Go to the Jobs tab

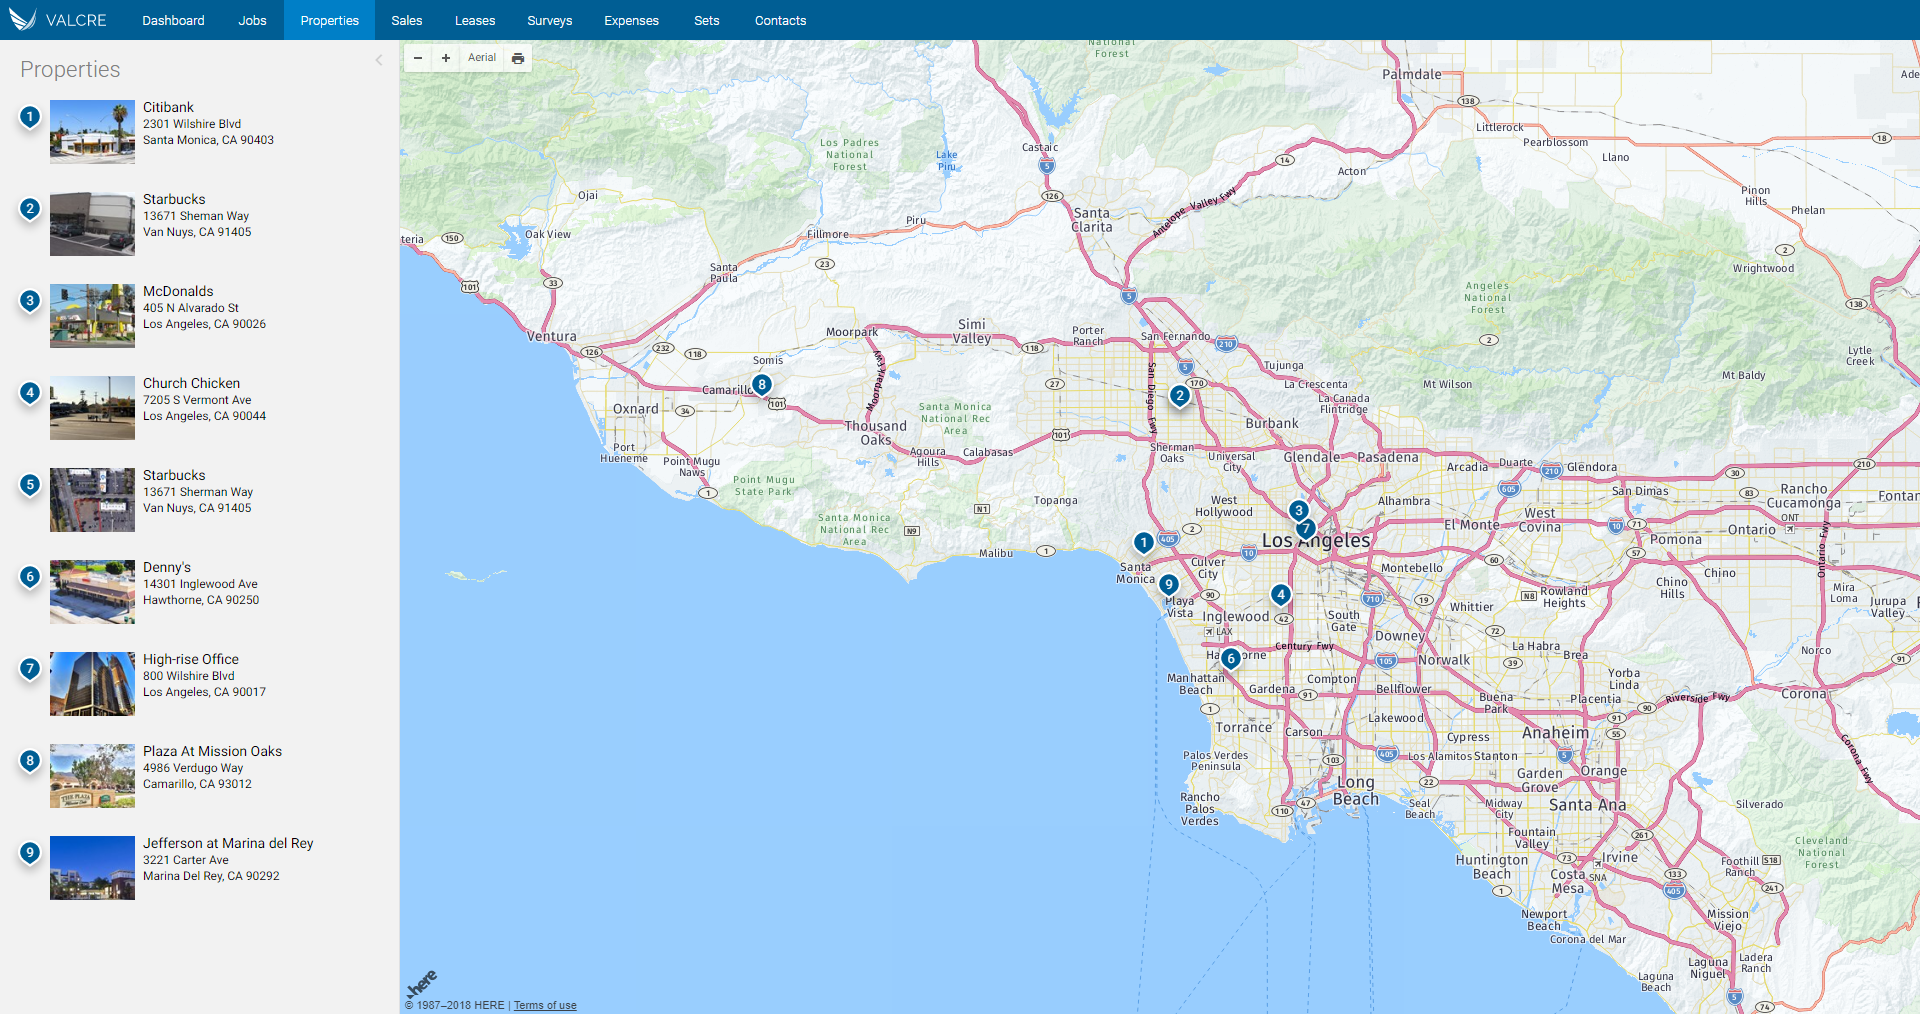point(252,20)
